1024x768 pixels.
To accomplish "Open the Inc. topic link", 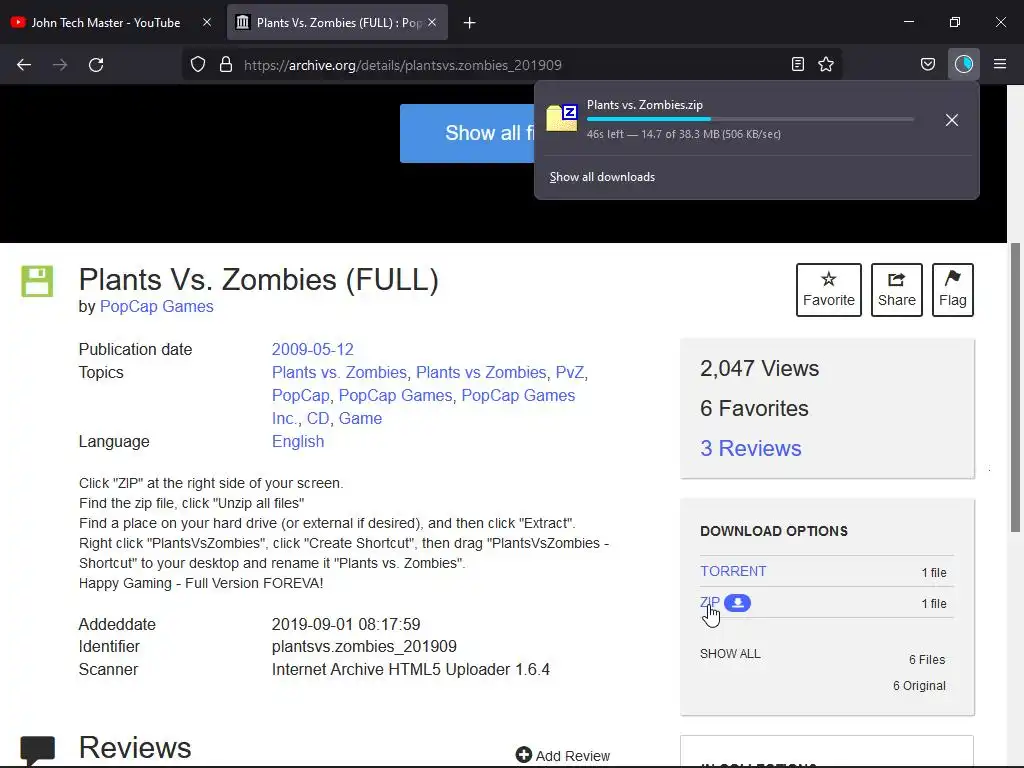I will click(x=285, y=418).
